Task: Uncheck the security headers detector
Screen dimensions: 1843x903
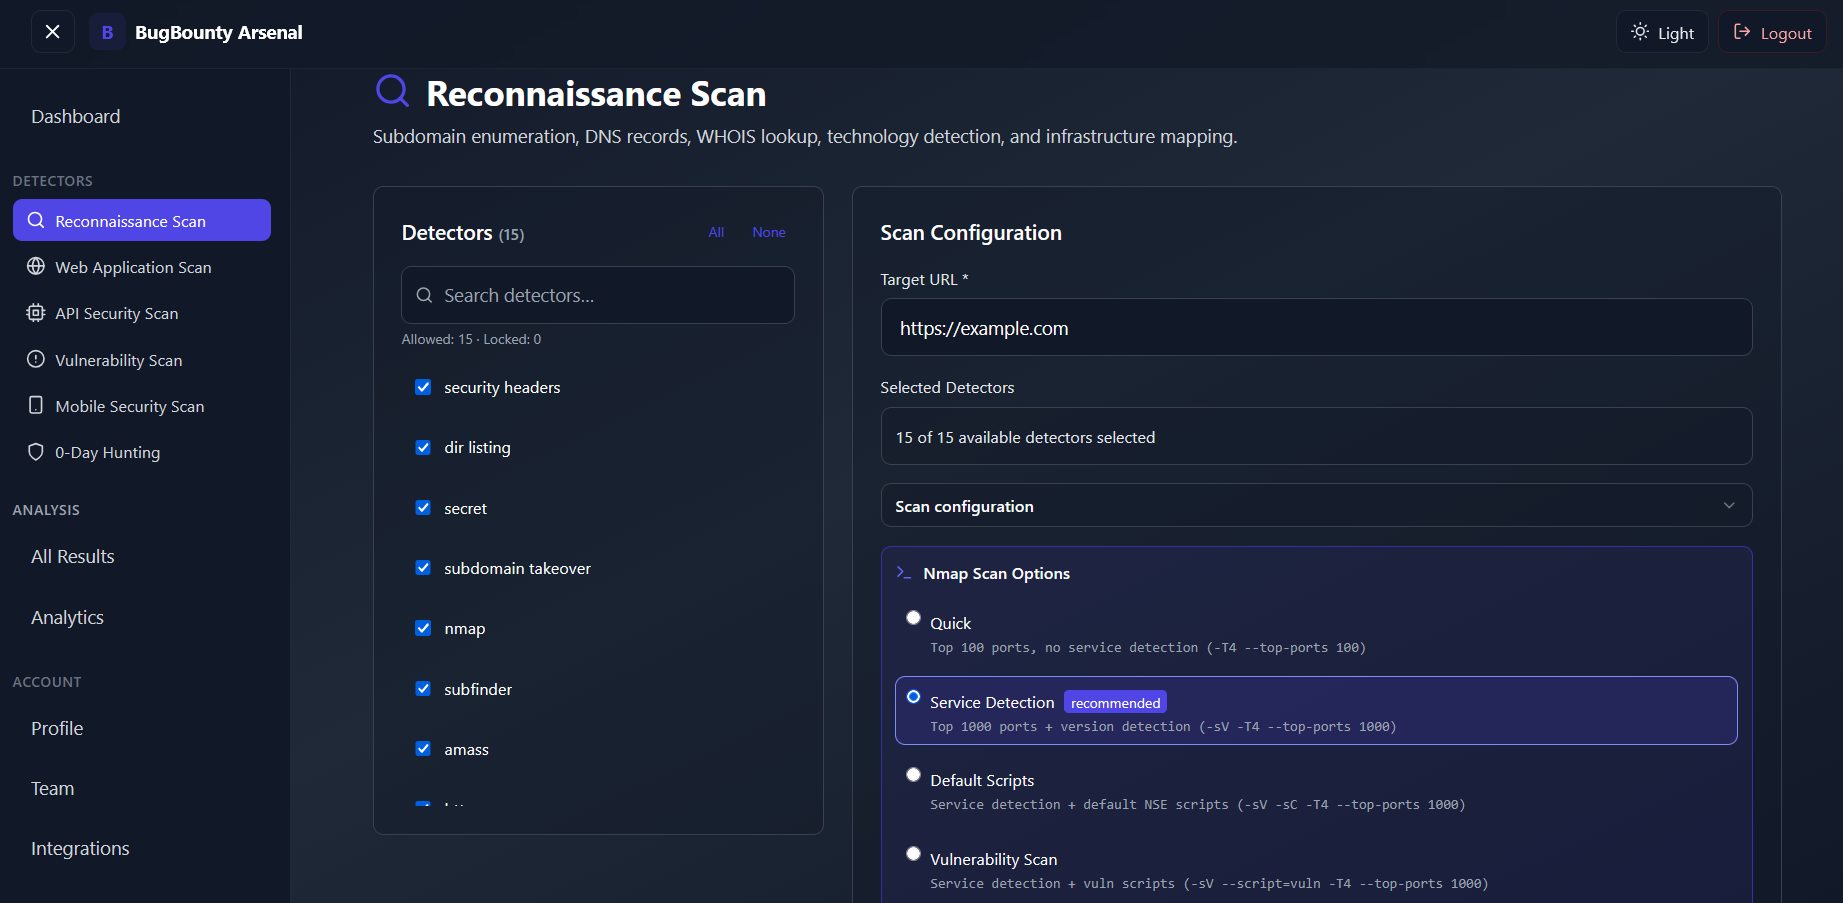Action: (x=423, y=387)
